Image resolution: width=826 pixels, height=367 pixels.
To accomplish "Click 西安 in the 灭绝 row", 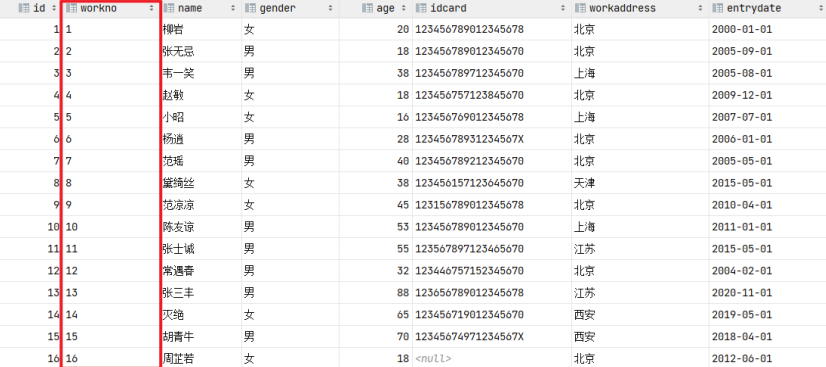I will click(x=584, y=315).
